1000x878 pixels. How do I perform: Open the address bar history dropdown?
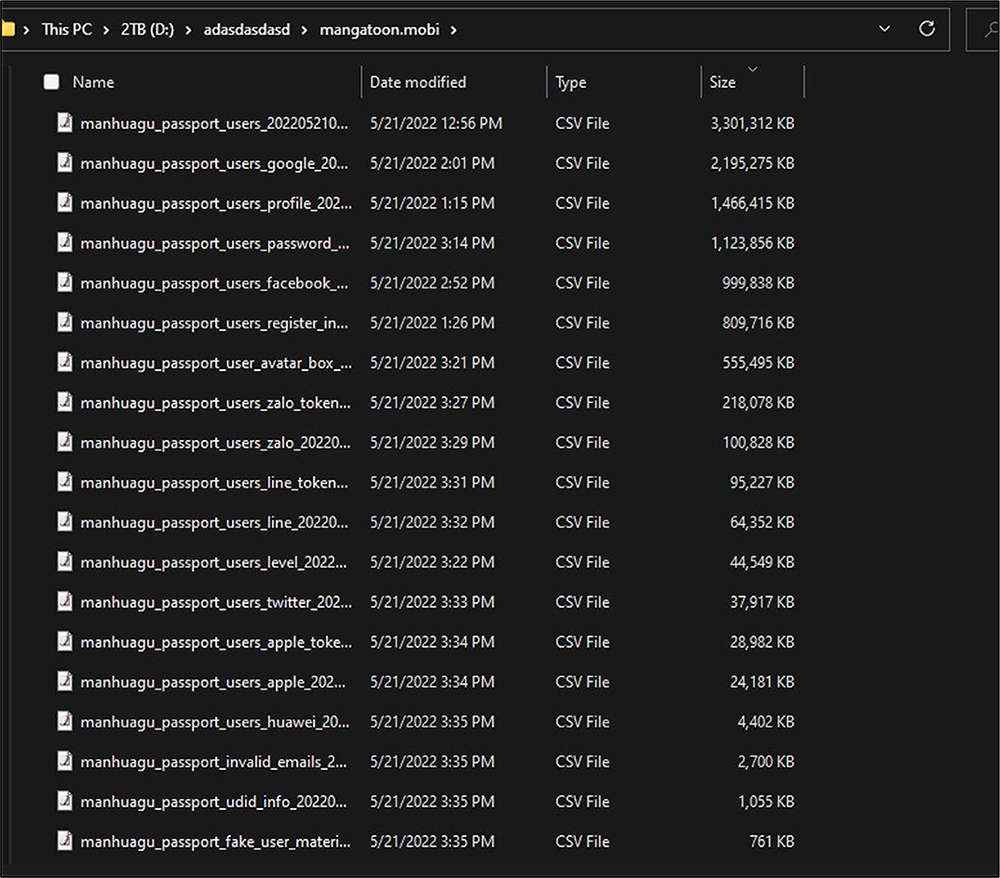coord(885,29)
